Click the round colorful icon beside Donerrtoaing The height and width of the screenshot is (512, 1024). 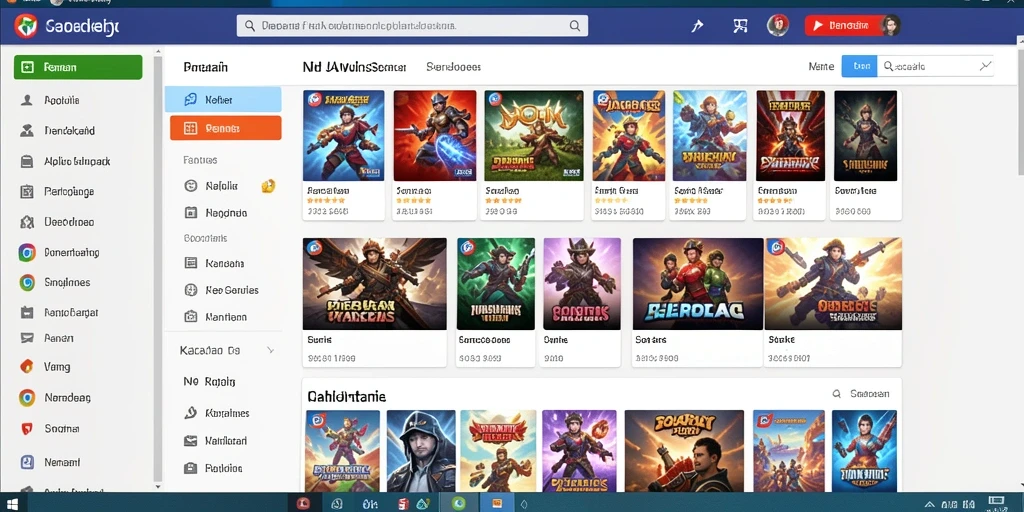[27, 253]
